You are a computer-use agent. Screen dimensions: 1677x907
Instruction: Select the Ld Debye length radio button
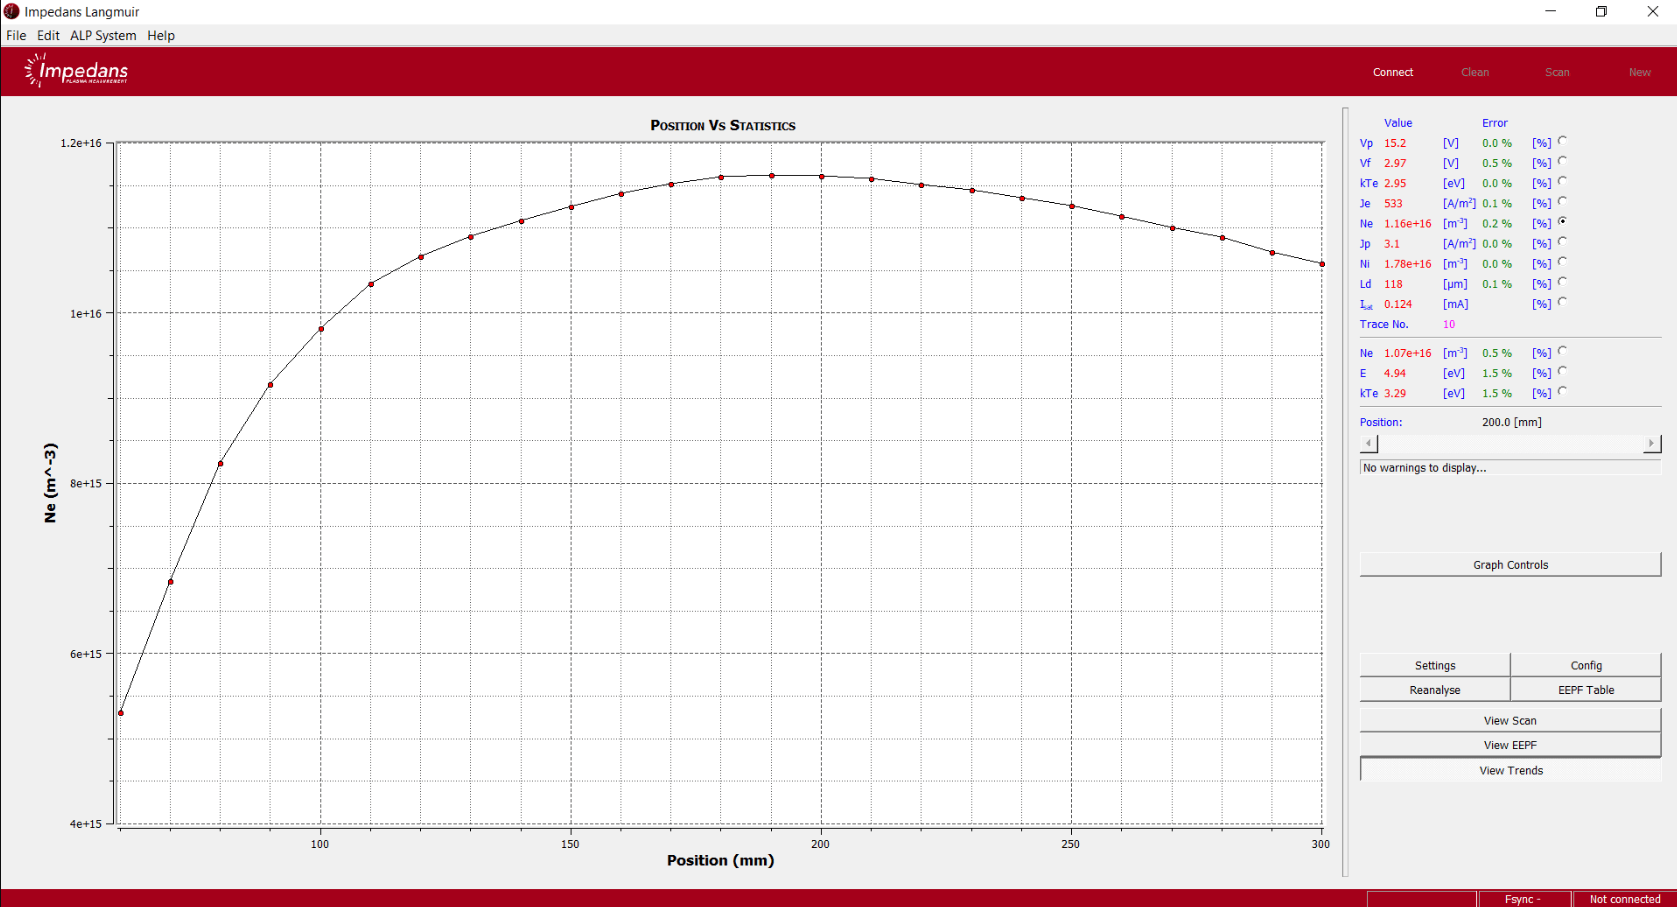1562,283
